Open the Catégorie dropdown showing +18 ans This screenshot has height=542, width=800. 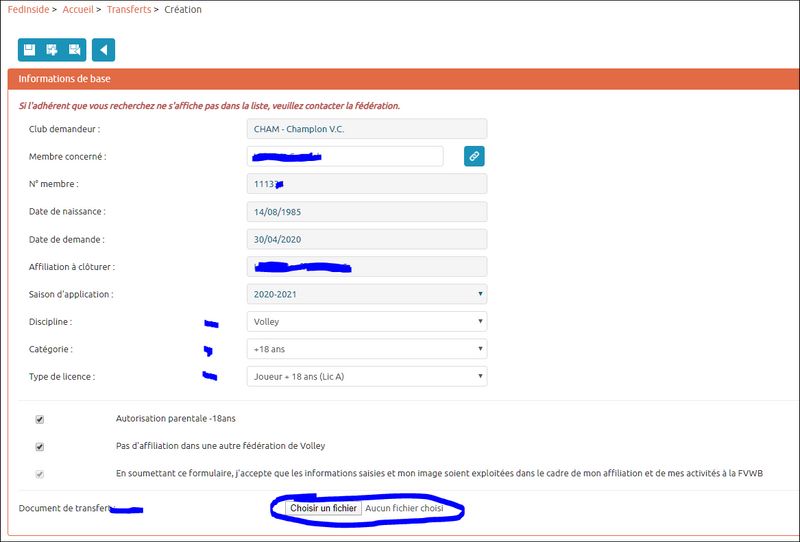point(366,349)
